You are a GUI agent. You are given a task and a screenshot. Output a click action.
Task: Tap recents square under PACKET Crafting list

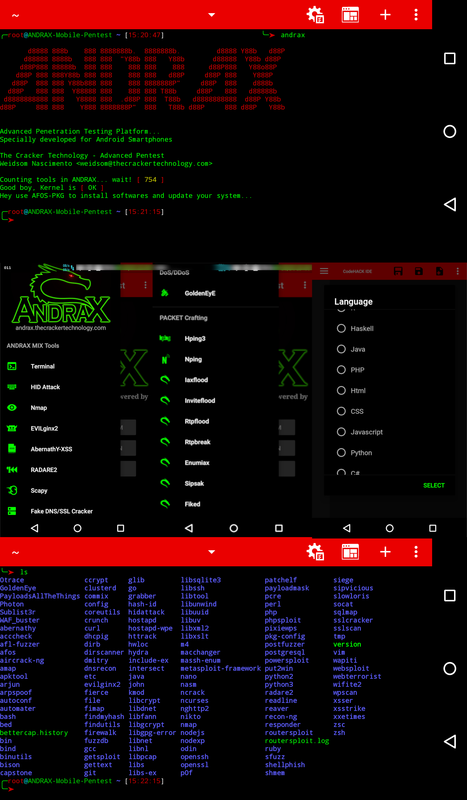[x=279, y=528]
